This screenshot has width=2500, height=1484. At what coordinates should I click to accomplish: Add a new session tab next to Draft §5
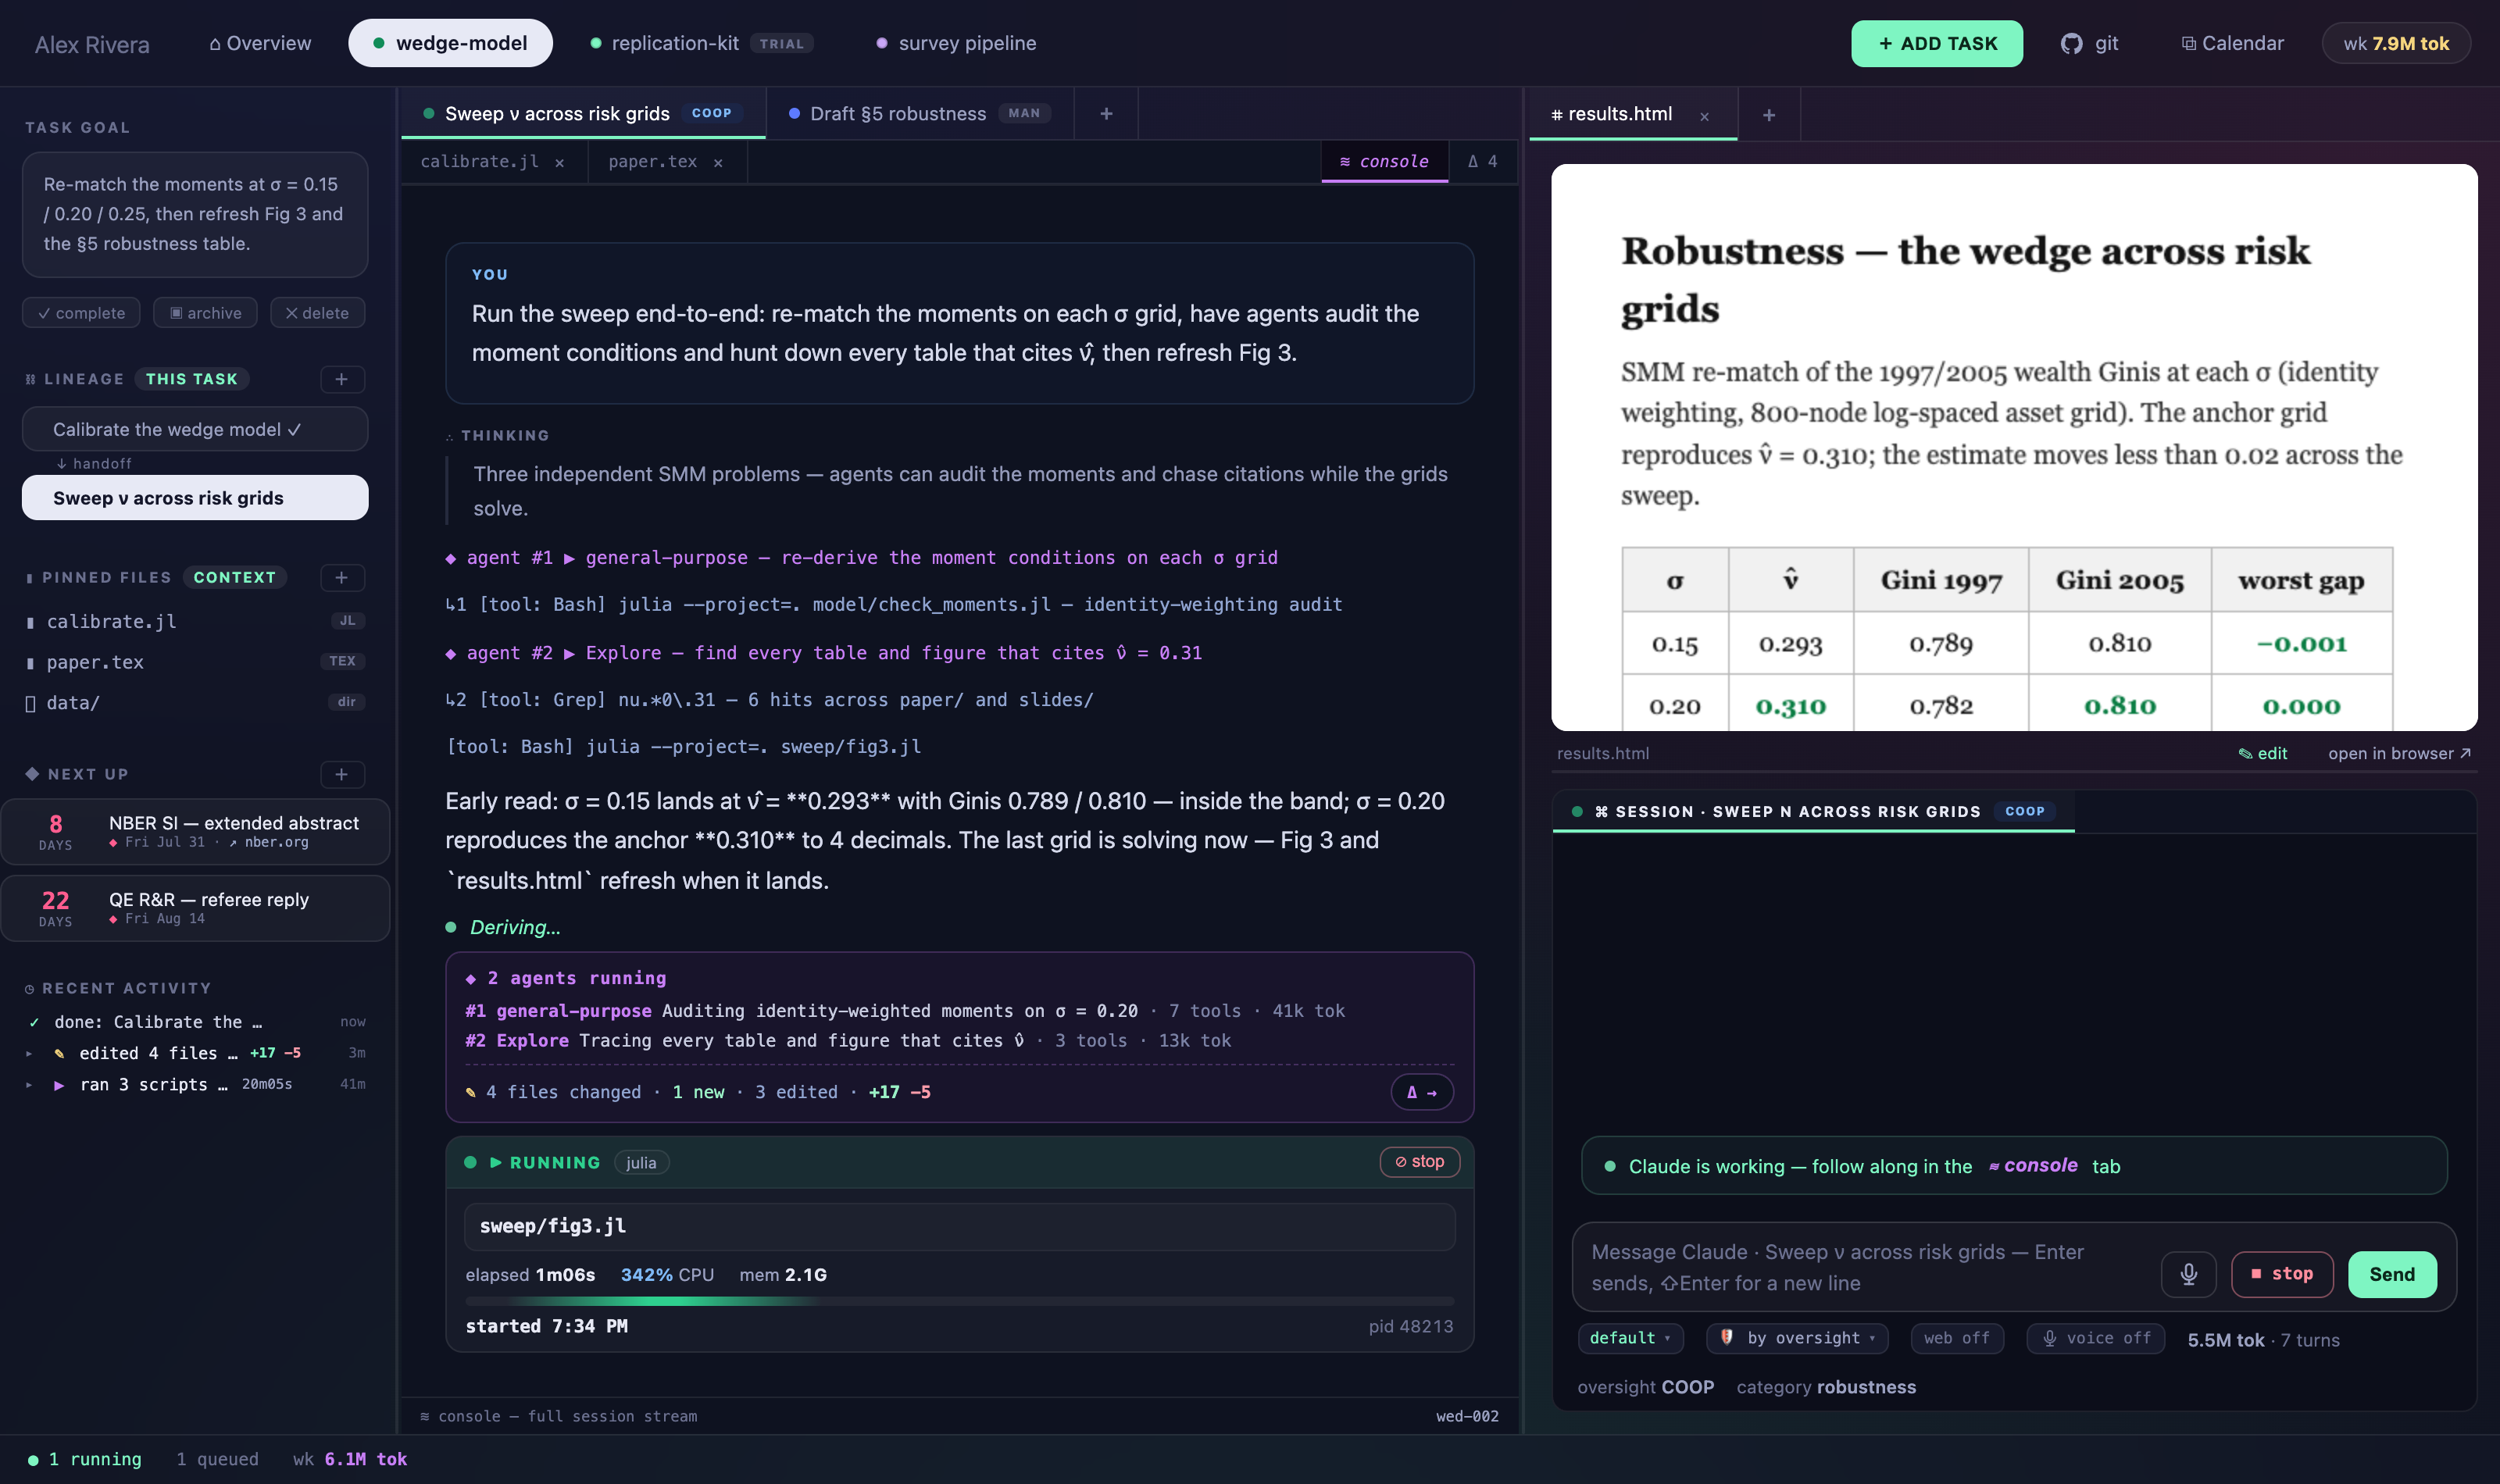coord(1106,114)
